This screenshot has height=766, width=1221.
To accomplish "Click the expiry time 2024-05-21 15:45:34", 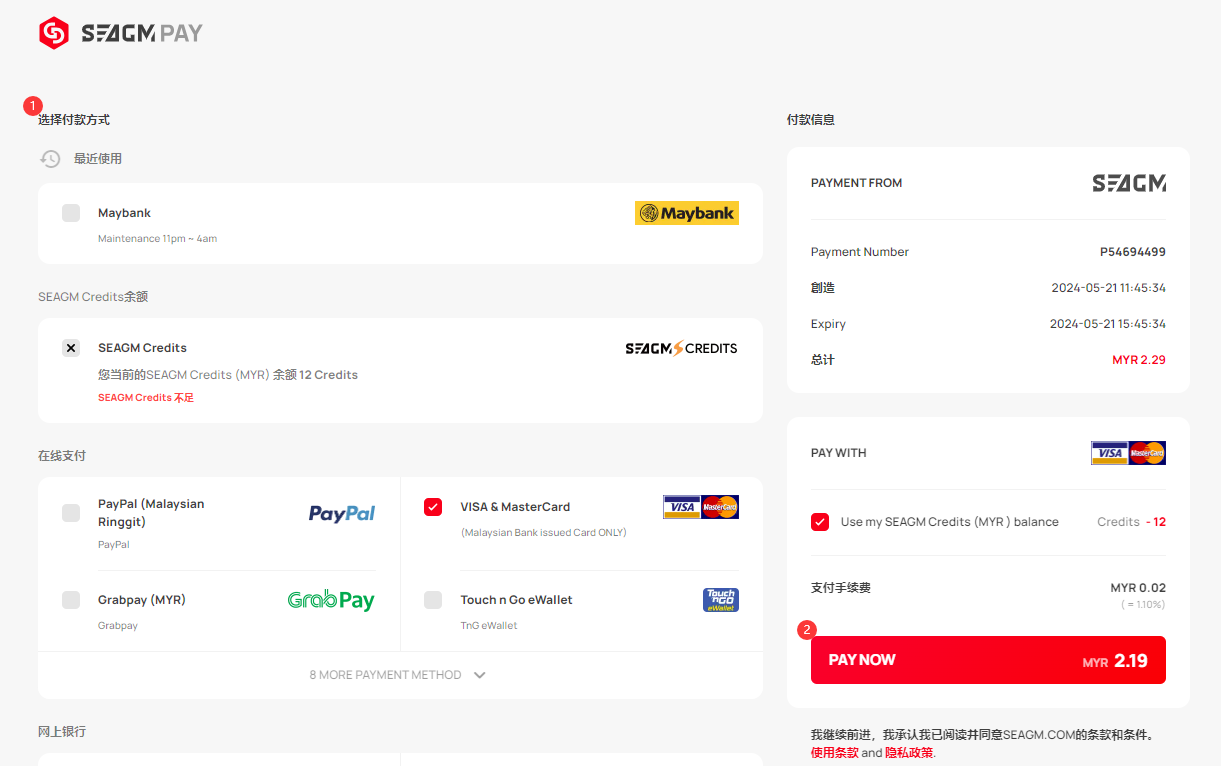I will [x=1108, y=324].
